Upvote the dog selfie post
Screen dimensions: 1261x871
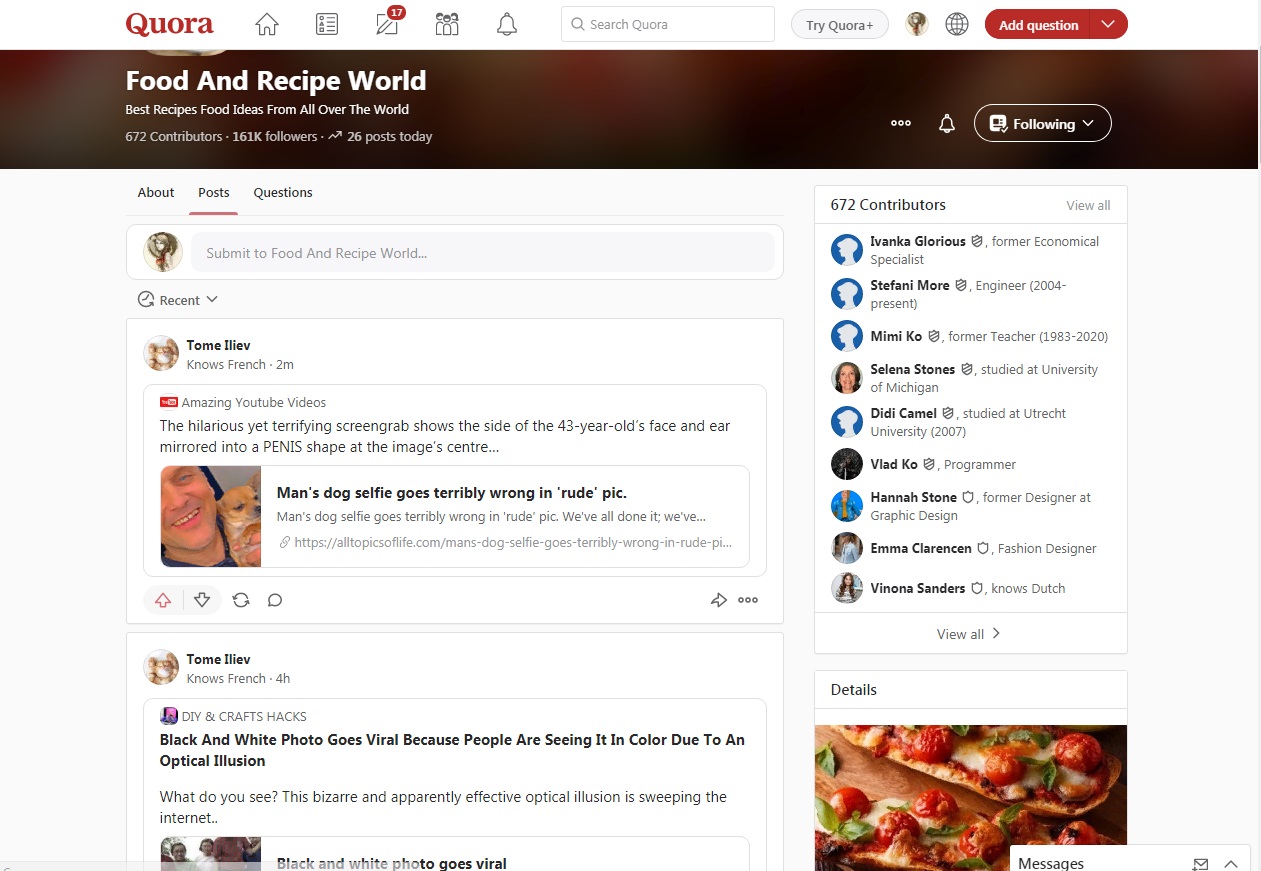(x=163, y=600)
